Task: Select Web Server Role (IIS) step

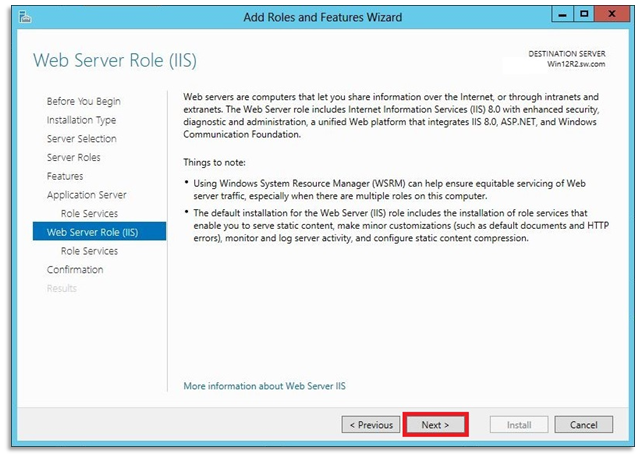Action: pos(99,231)
